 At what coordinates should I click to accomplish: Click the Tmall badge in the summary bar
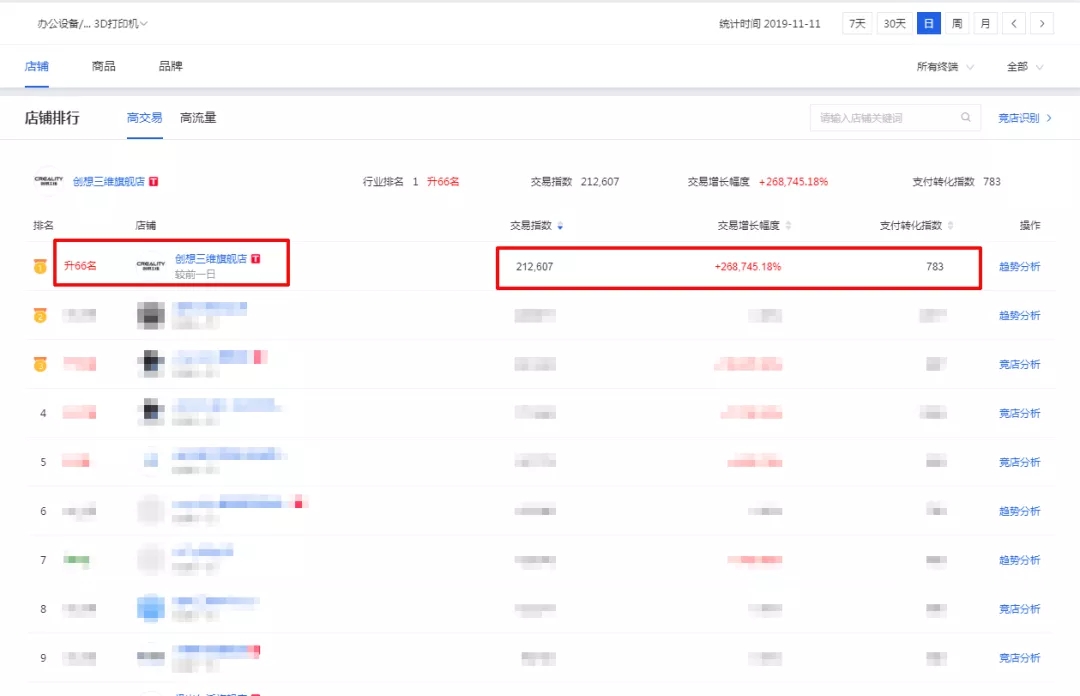click(x=154, y=181)
